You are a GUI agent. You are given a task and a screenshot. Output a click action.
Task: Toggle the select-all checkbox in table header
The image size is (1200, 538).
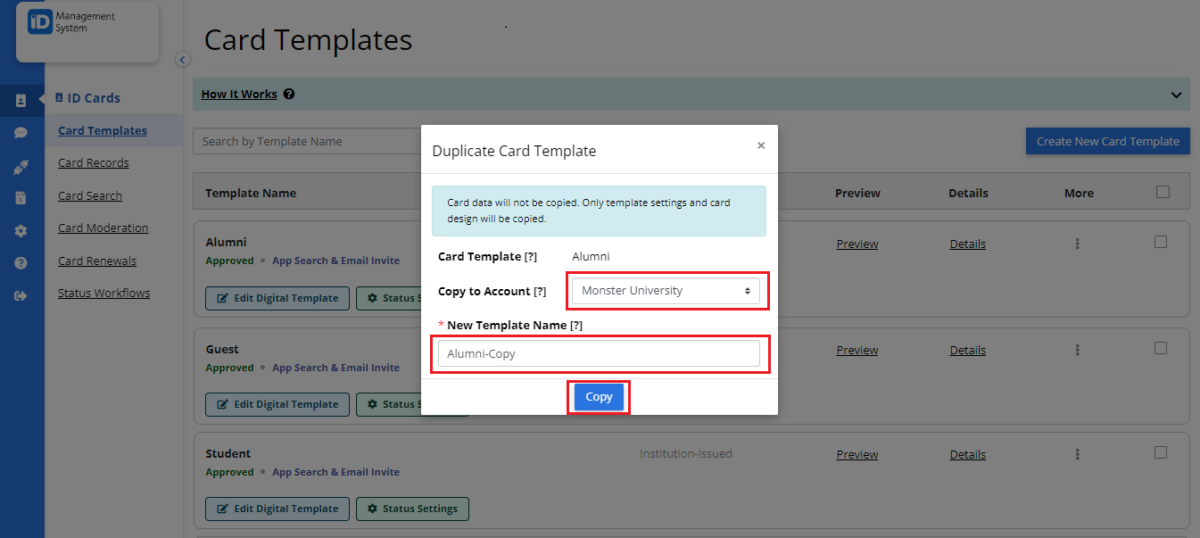[1162, 192]
